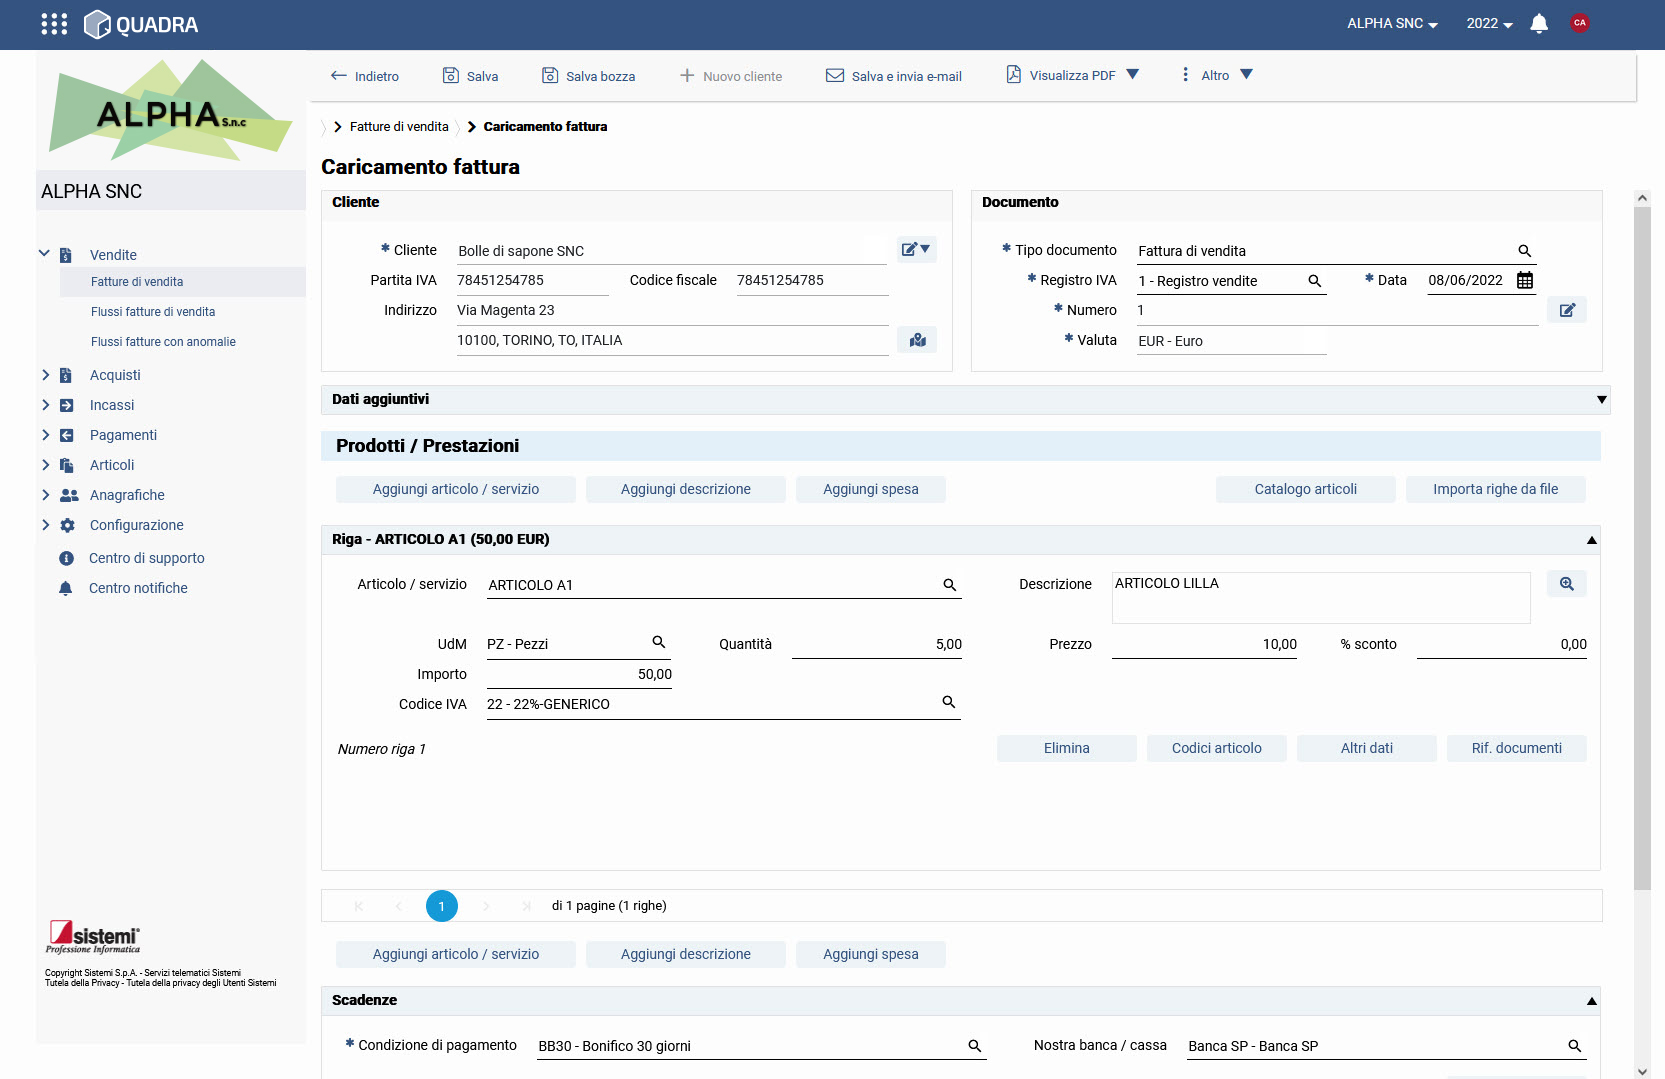Screen dimensions: 1665x1079
Task: Open Fatture di vendita breadcrumb
Action: pos(399,127)
